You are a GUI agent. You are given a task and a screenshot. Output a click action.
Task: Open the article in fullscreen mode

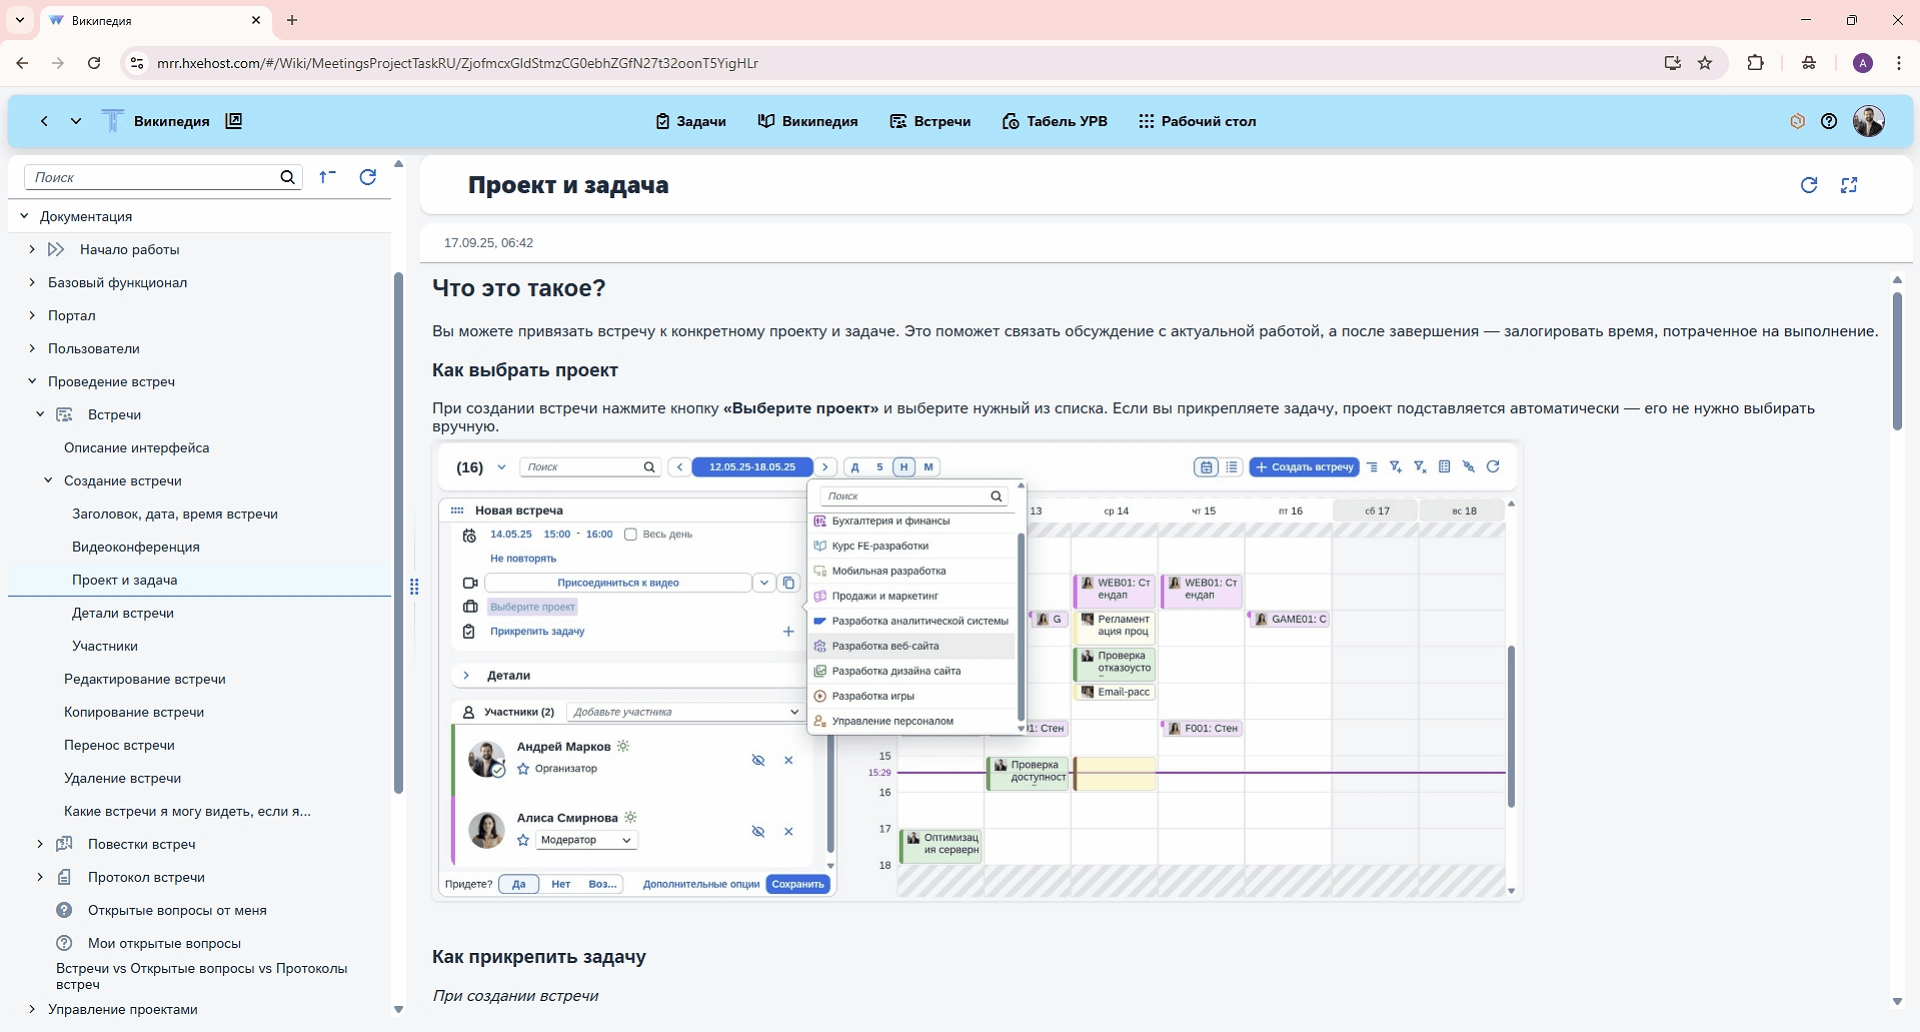[1848, 185]
